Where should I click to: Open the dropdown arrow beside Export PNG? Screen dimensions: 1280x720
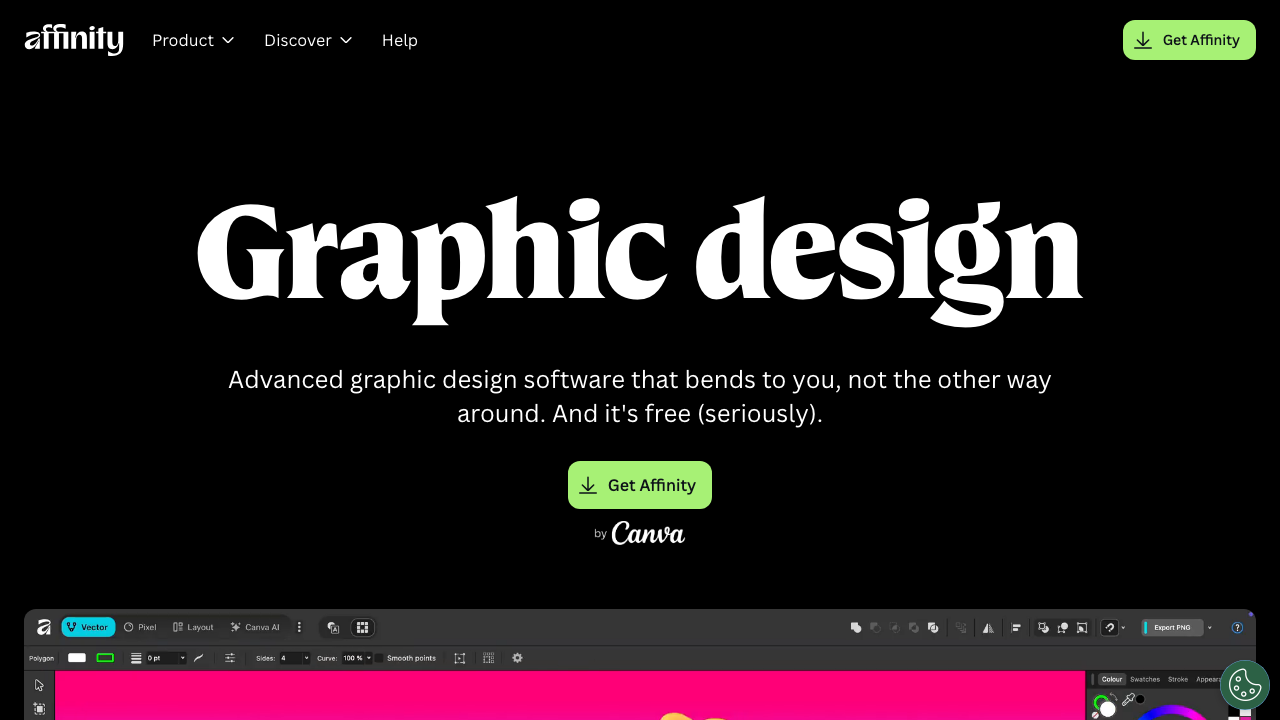point(1210,628)
